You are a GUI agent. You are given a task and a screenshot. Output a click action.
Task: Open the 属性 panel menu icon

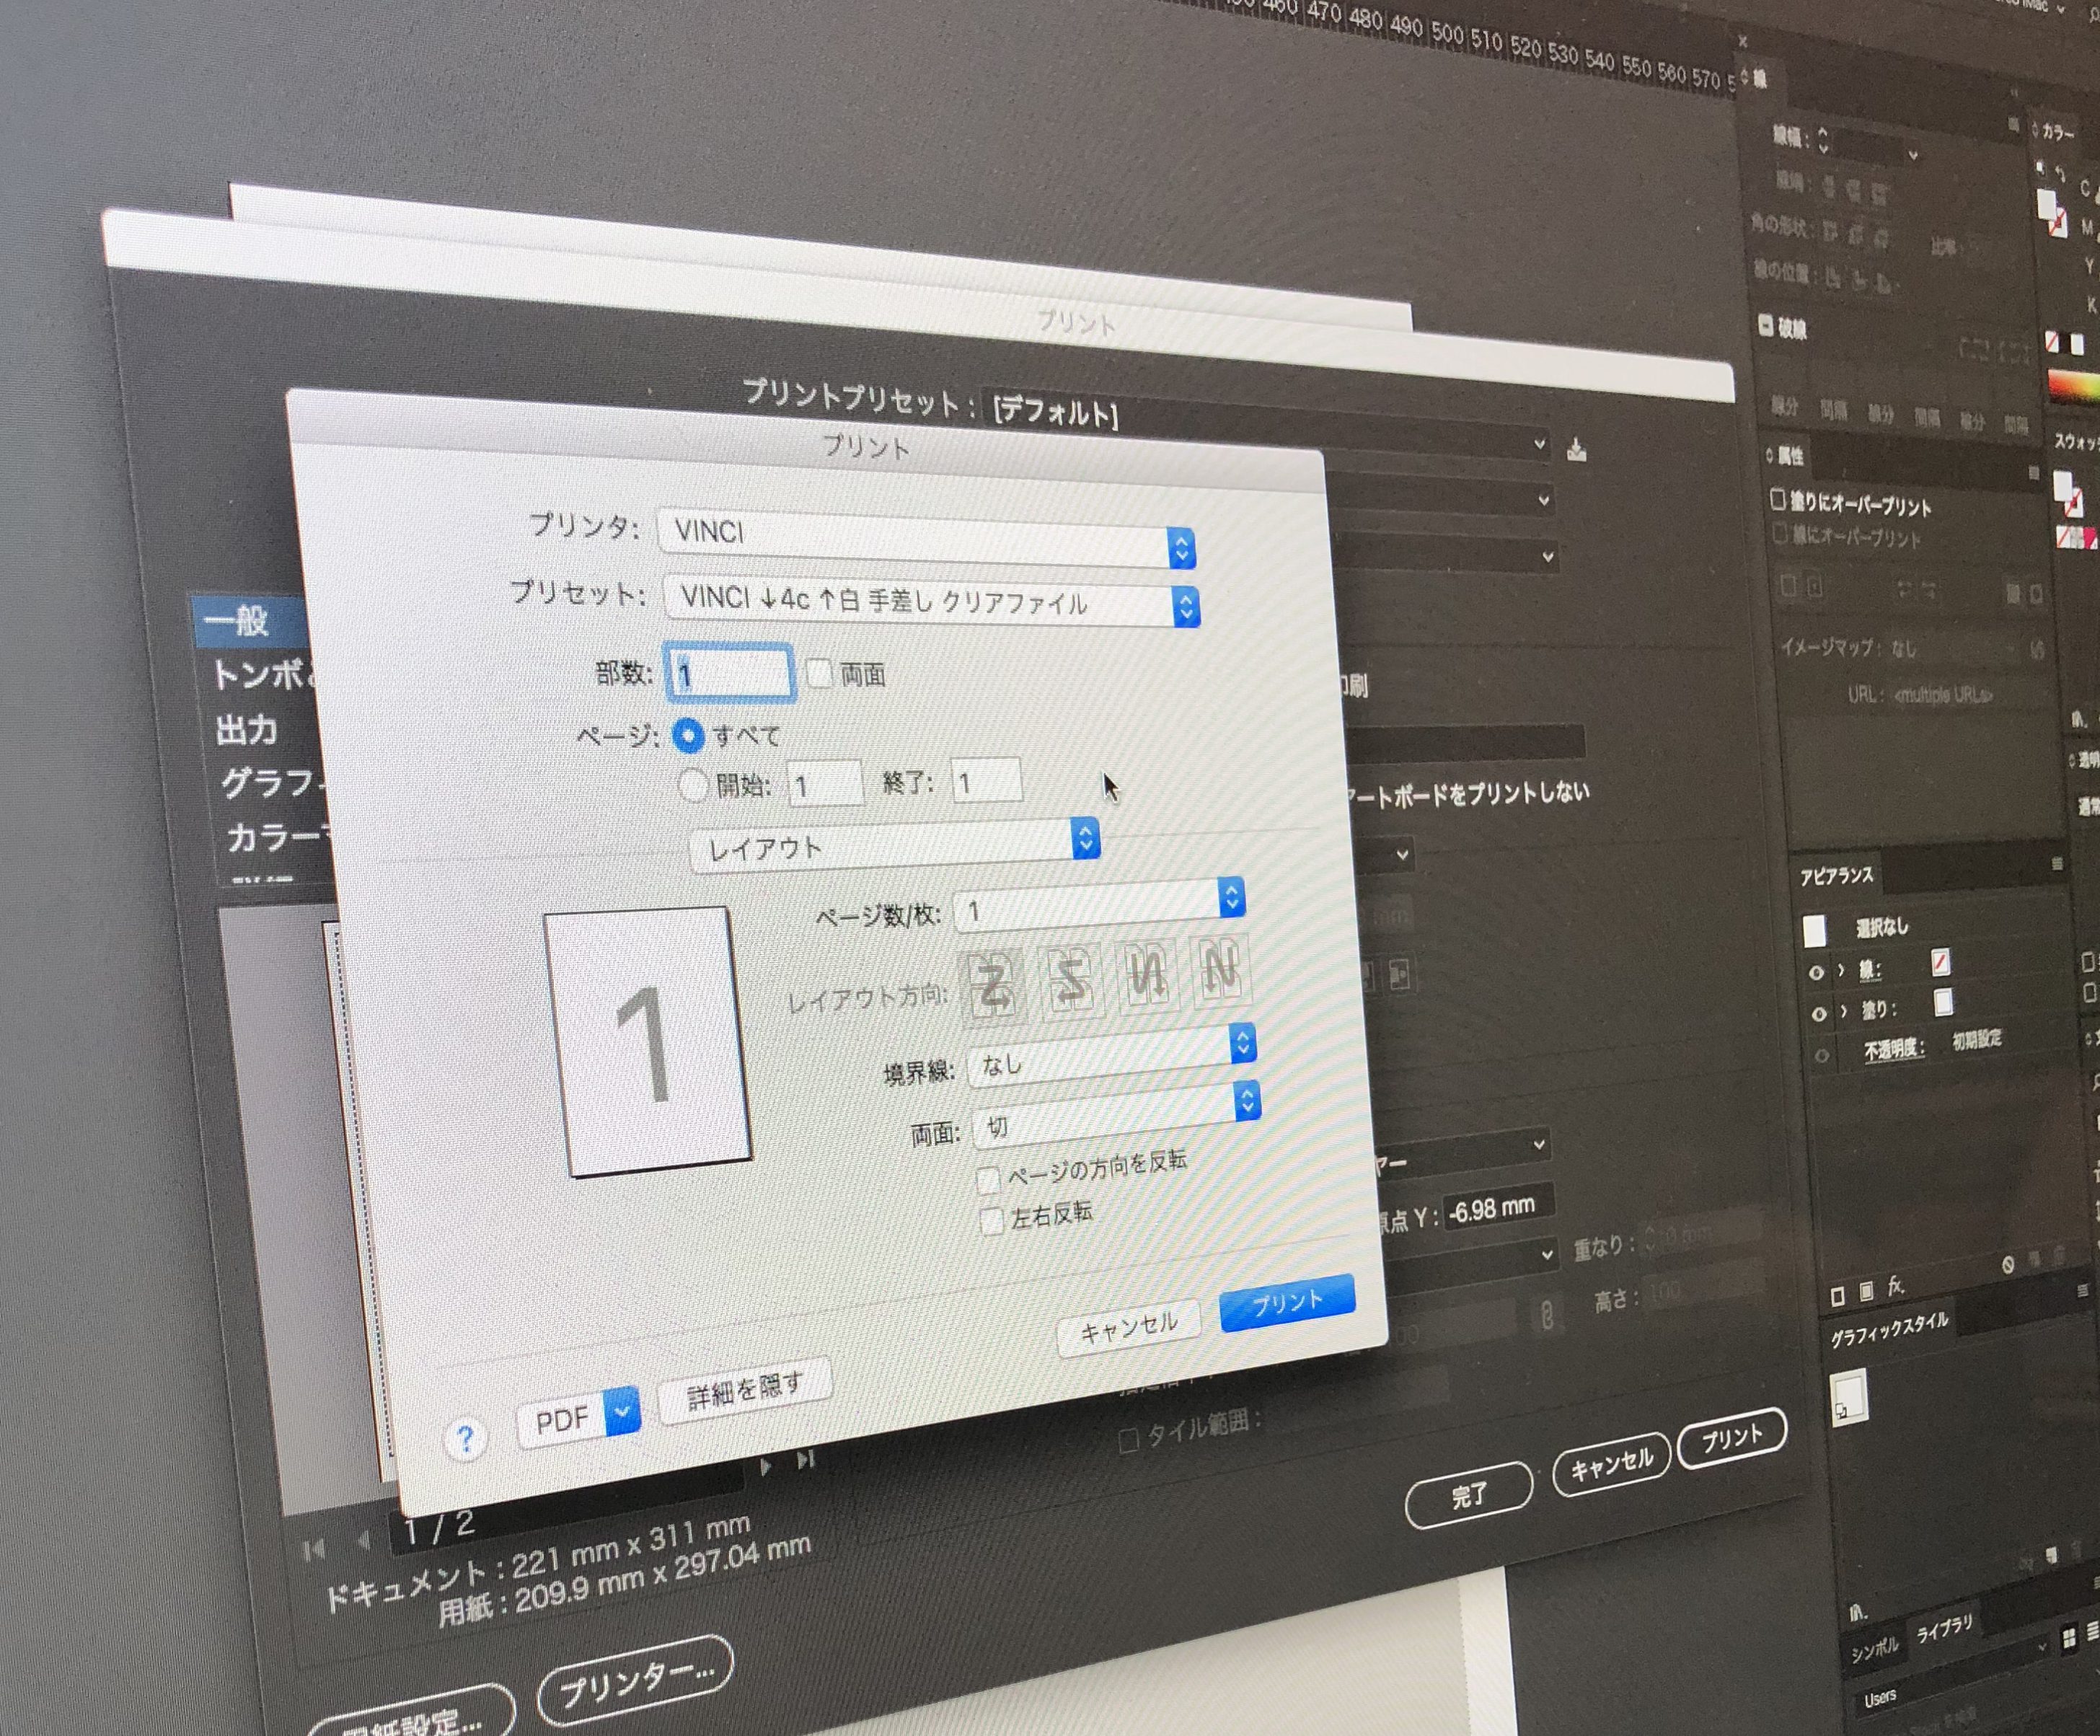2033,472
